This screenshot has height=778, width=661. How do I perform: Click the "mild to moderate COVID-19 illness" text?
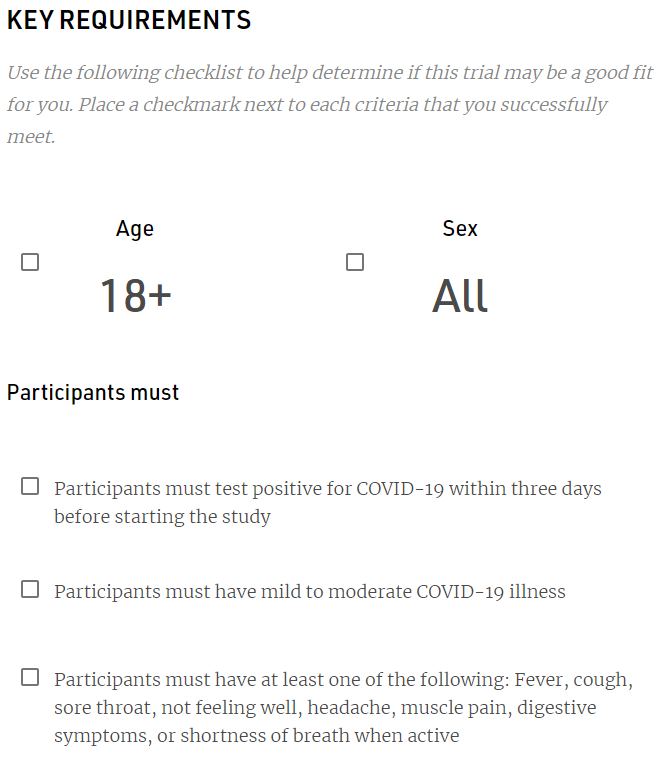(x=310, y=592)
